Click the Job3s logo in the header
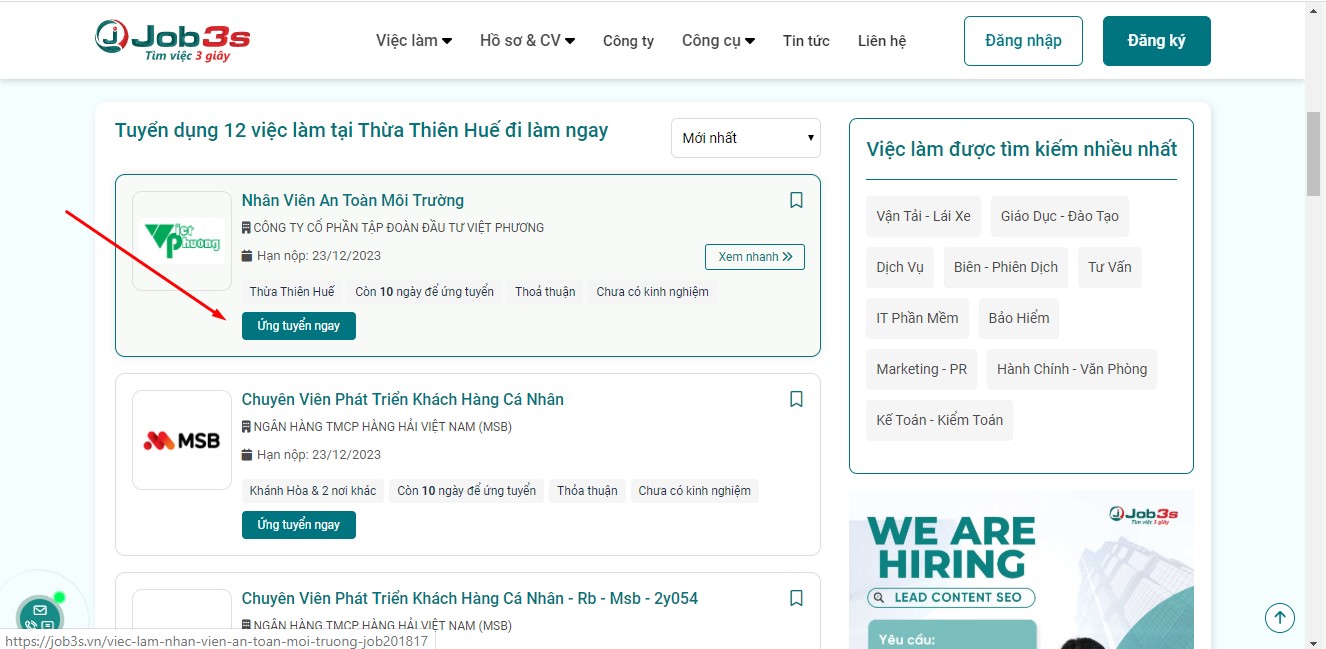 coord(170,38)
